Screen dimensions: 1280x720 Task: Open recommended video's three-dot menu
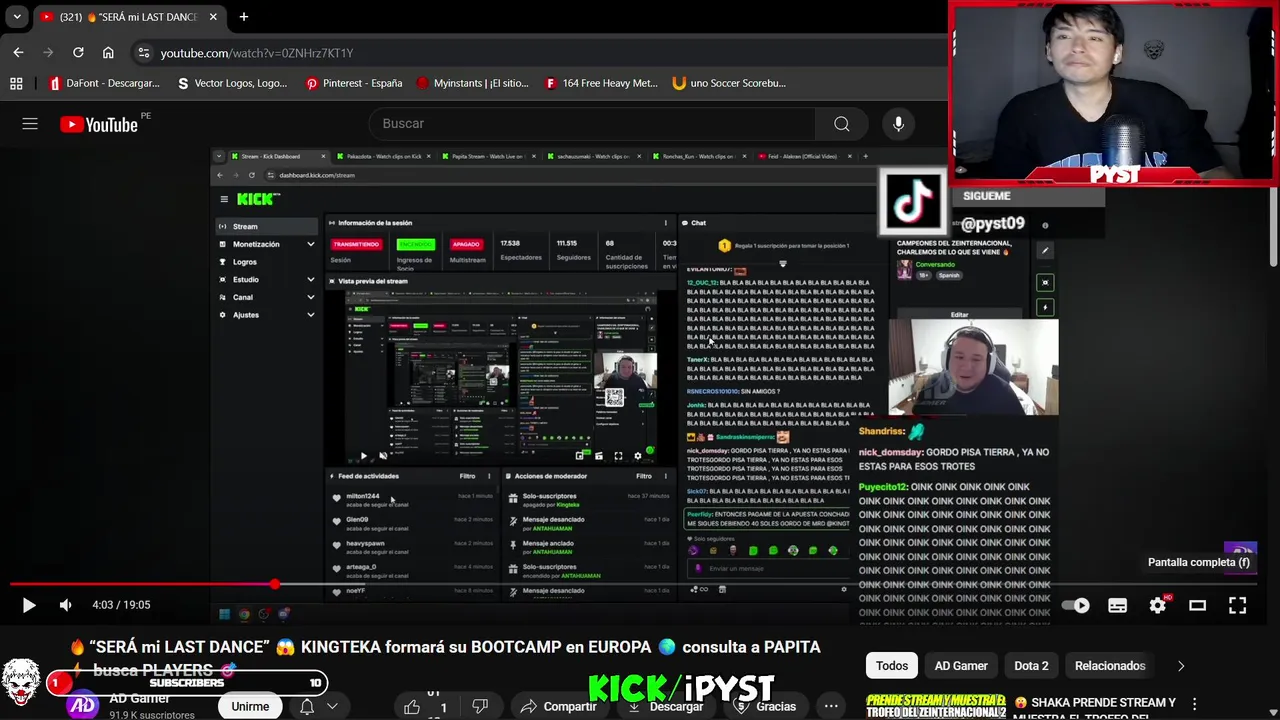click(1194, 704)
